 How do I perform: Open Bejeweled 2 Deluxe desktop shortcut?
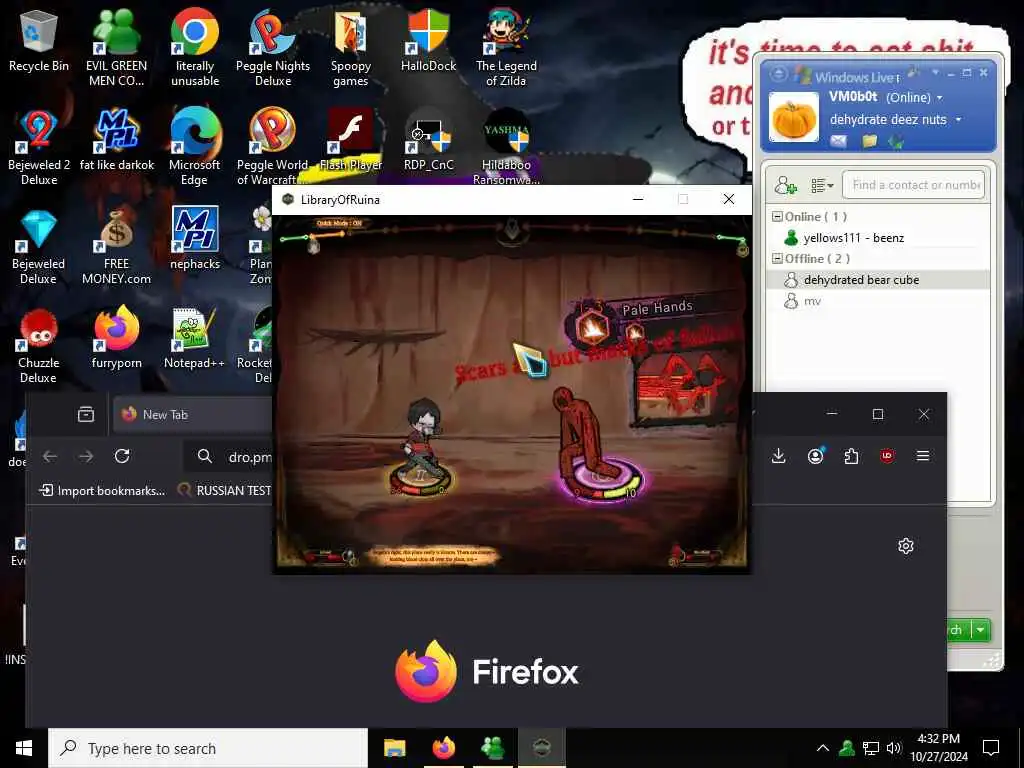(x=39, y=146)
